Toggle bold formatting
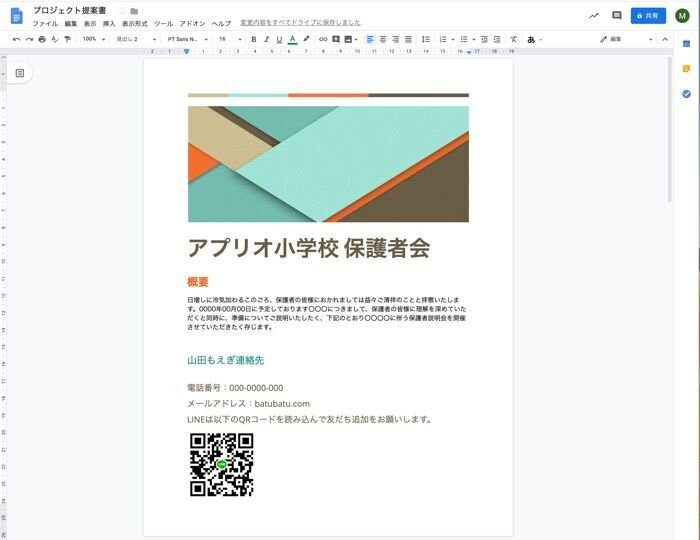The height and width of the screenshot is (540, 700). [x=254, y=39]
